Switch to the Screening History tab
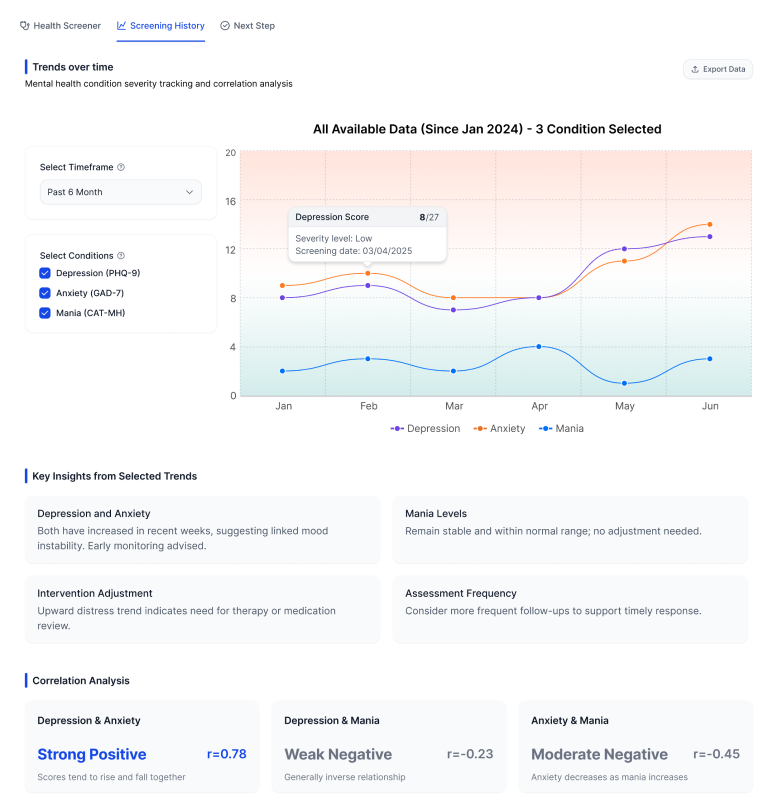Image resolution: width=778 pixels, height=812 pixels. [x=161, y=25]
